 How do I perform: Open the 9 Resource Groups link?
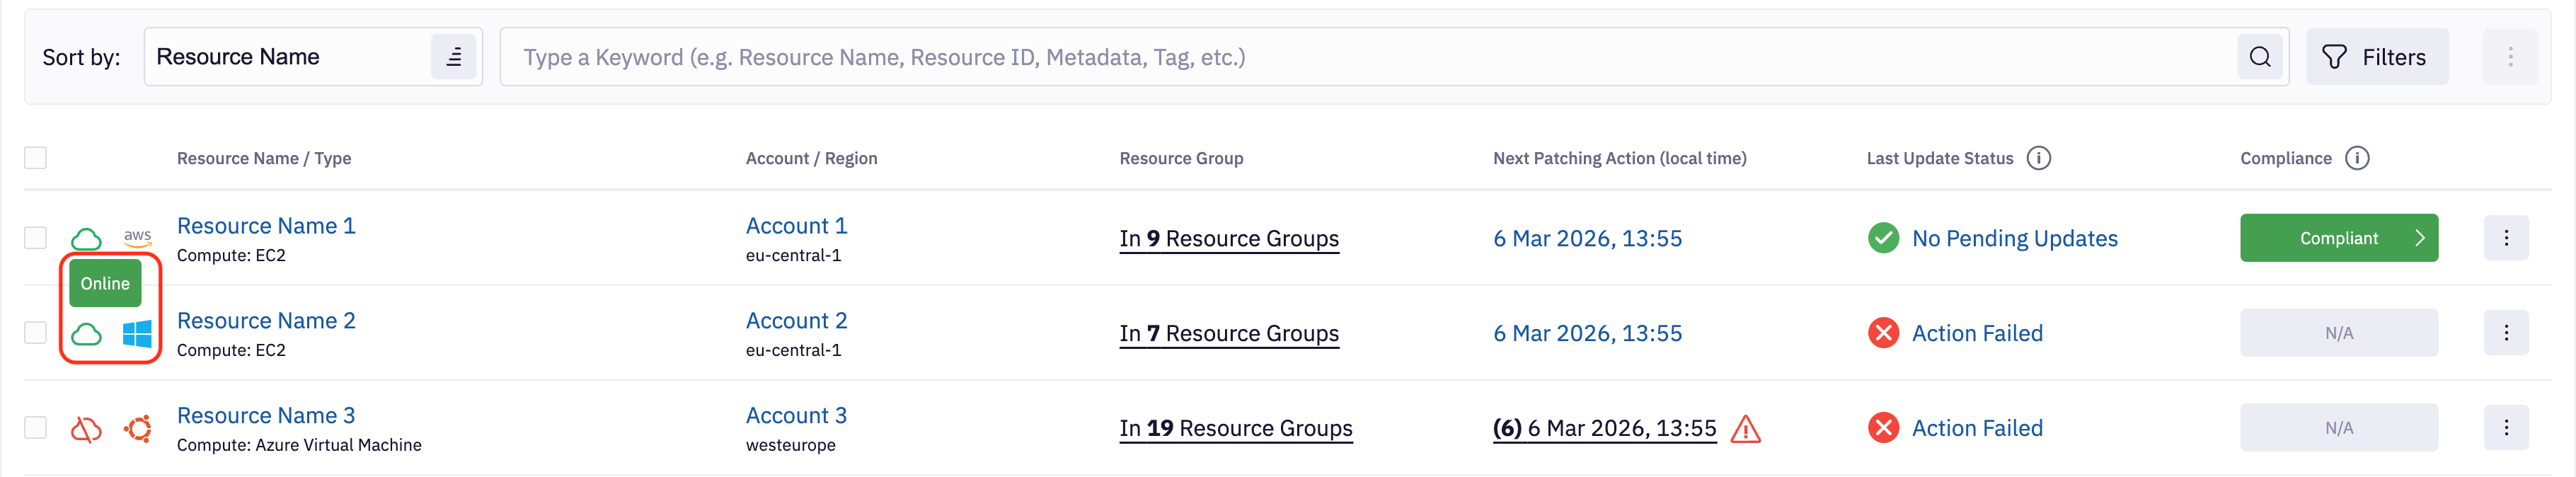coord(1228,239)
